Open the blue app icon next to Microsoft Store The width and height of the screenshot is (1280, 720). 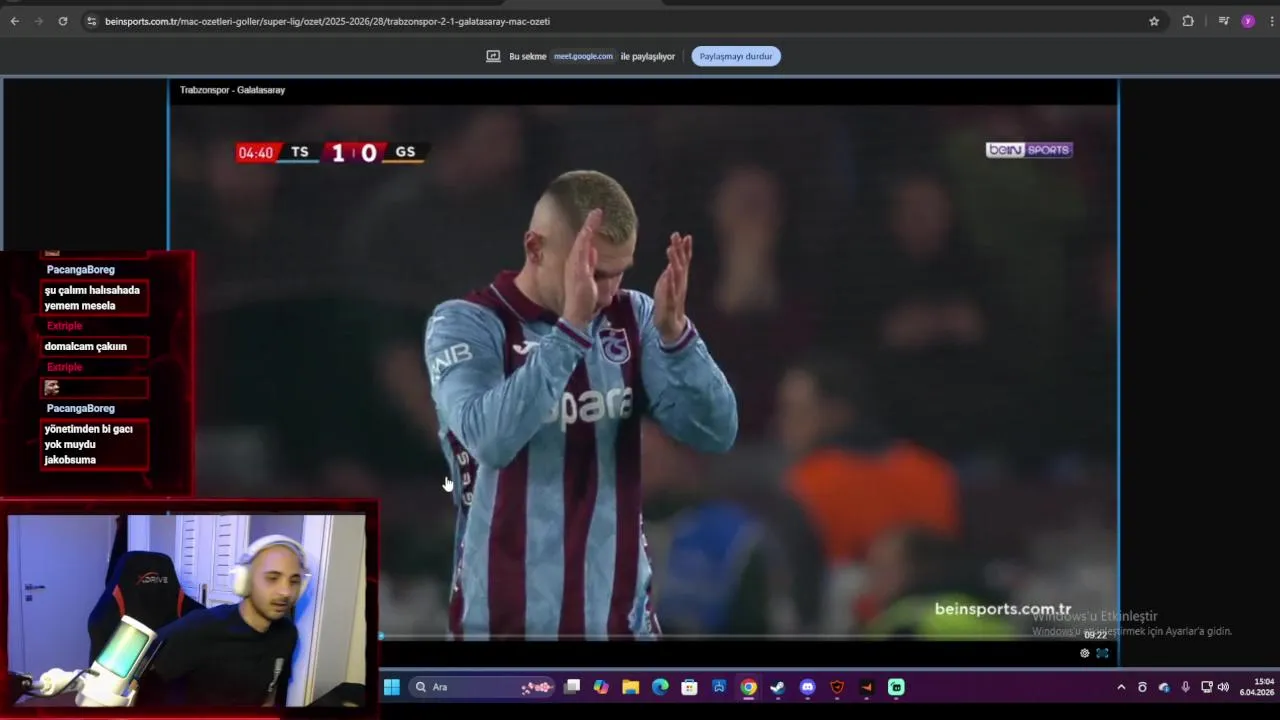[719, 687]
